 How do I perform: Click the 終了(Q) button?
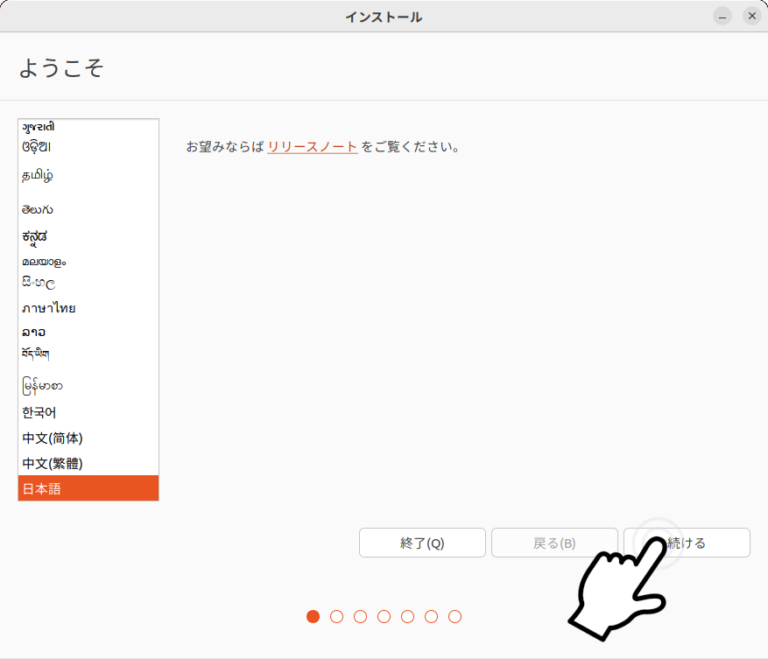(422, 543)
